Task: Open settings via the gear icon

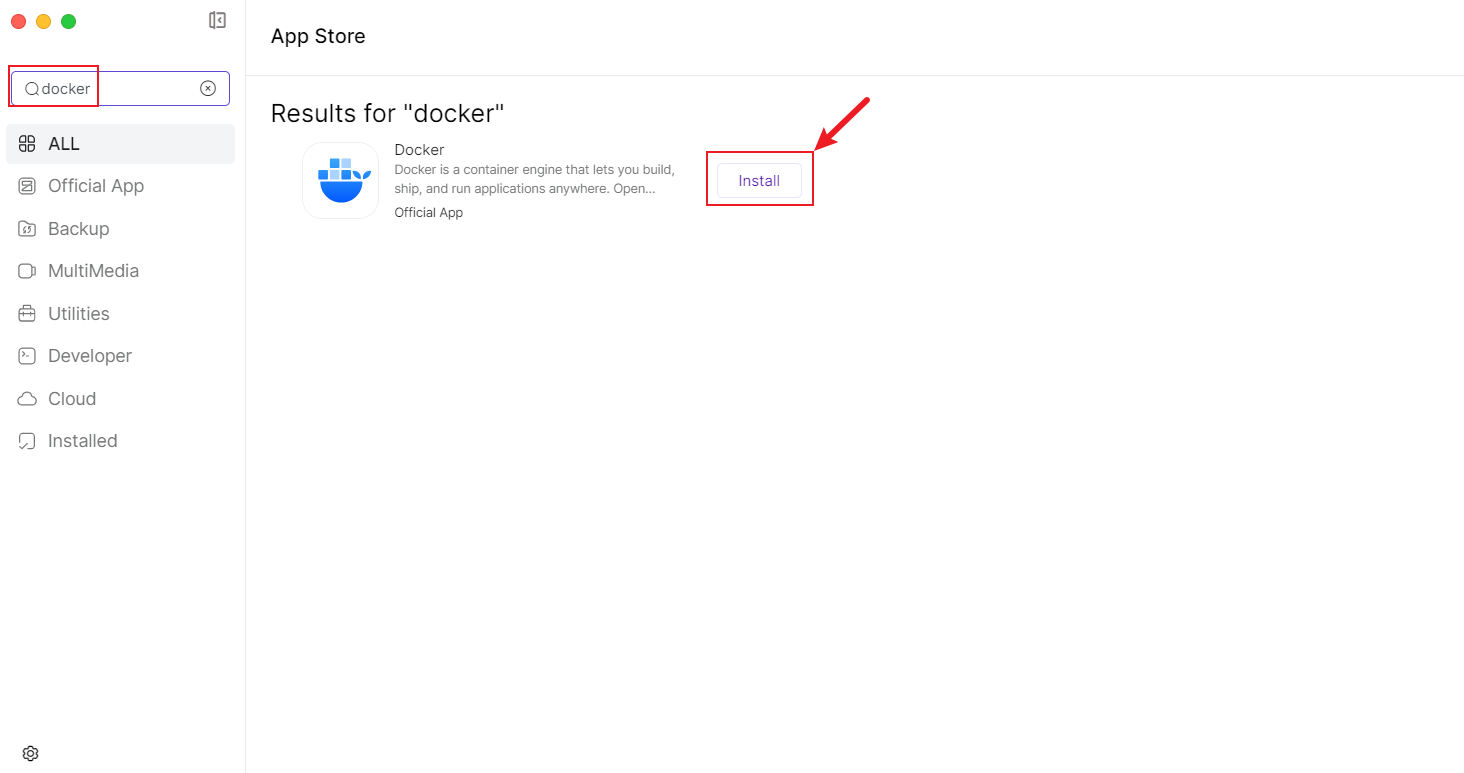Action: pyautogui.click(x=30, y=753)
